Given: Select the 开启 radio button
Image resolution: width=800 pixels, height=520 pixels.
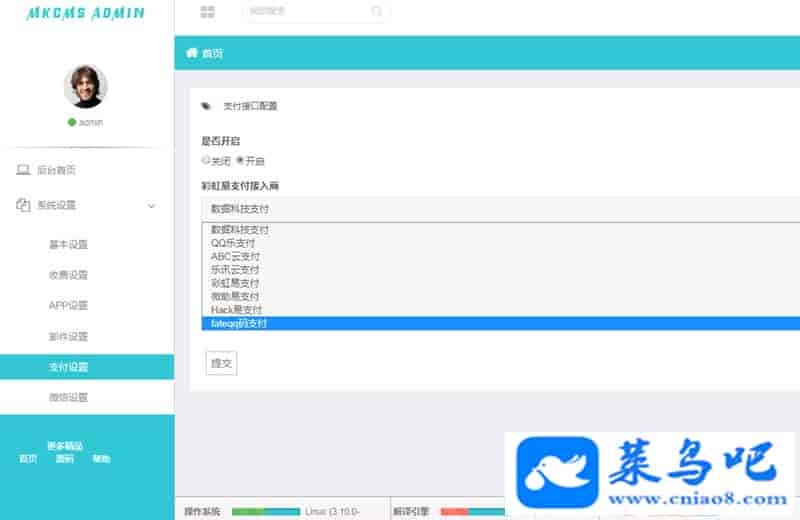Looking at the screenshot, I should click(x=240, y=160).
